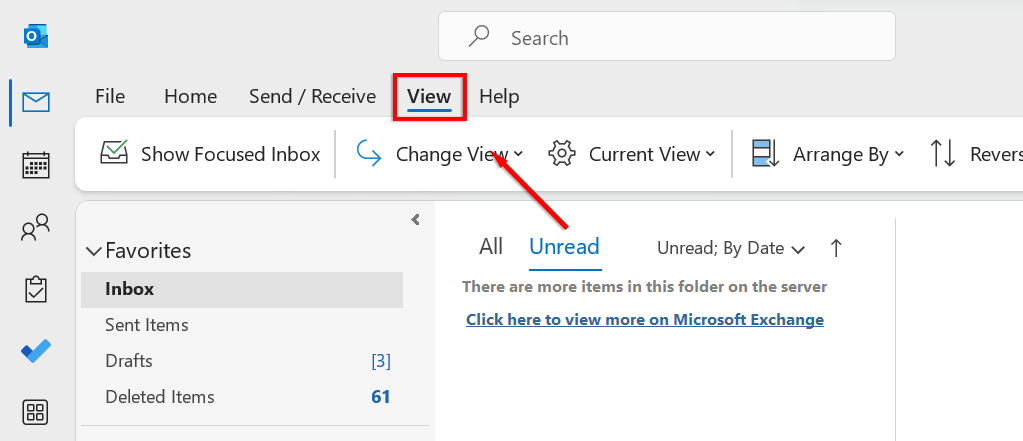This screenshot has height=441, width=1023.
Task: Open the More Apps grid icon
Action: tap(37, 412)
